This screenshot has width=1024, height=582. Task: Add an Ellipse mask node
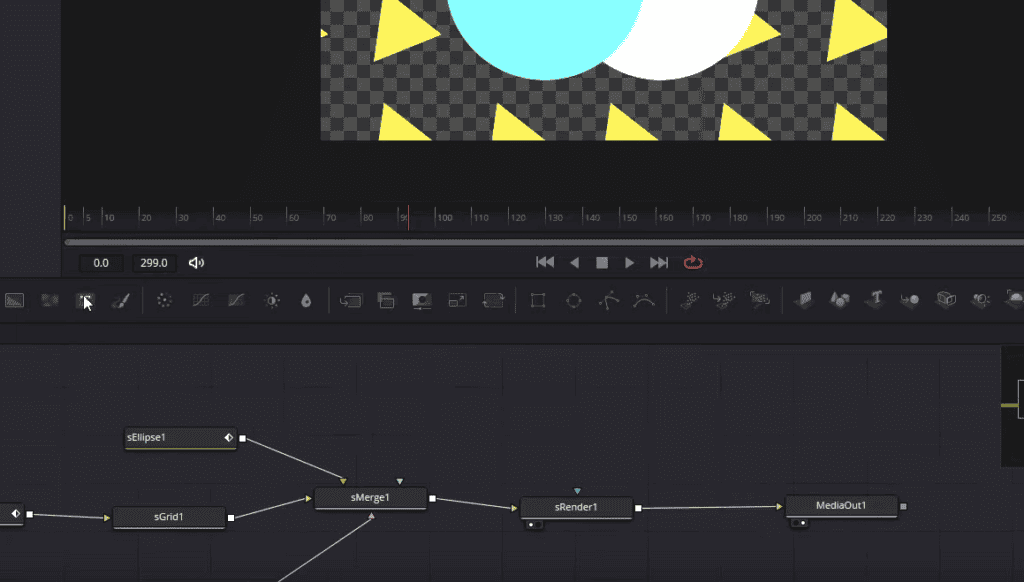573,300
